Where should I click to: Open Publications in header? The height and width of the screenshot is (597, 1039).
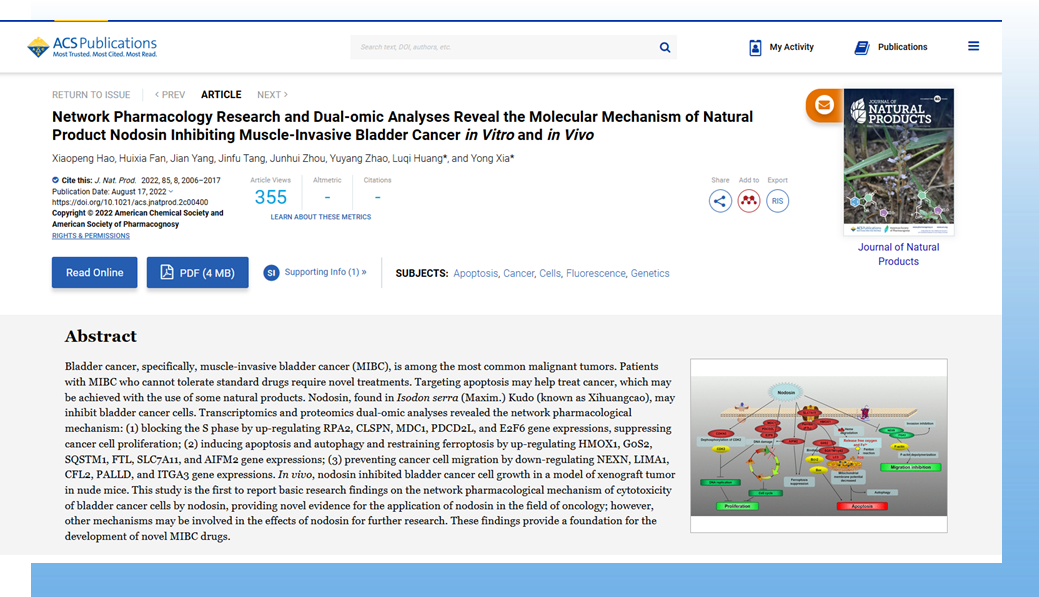(x=890, y=47)
